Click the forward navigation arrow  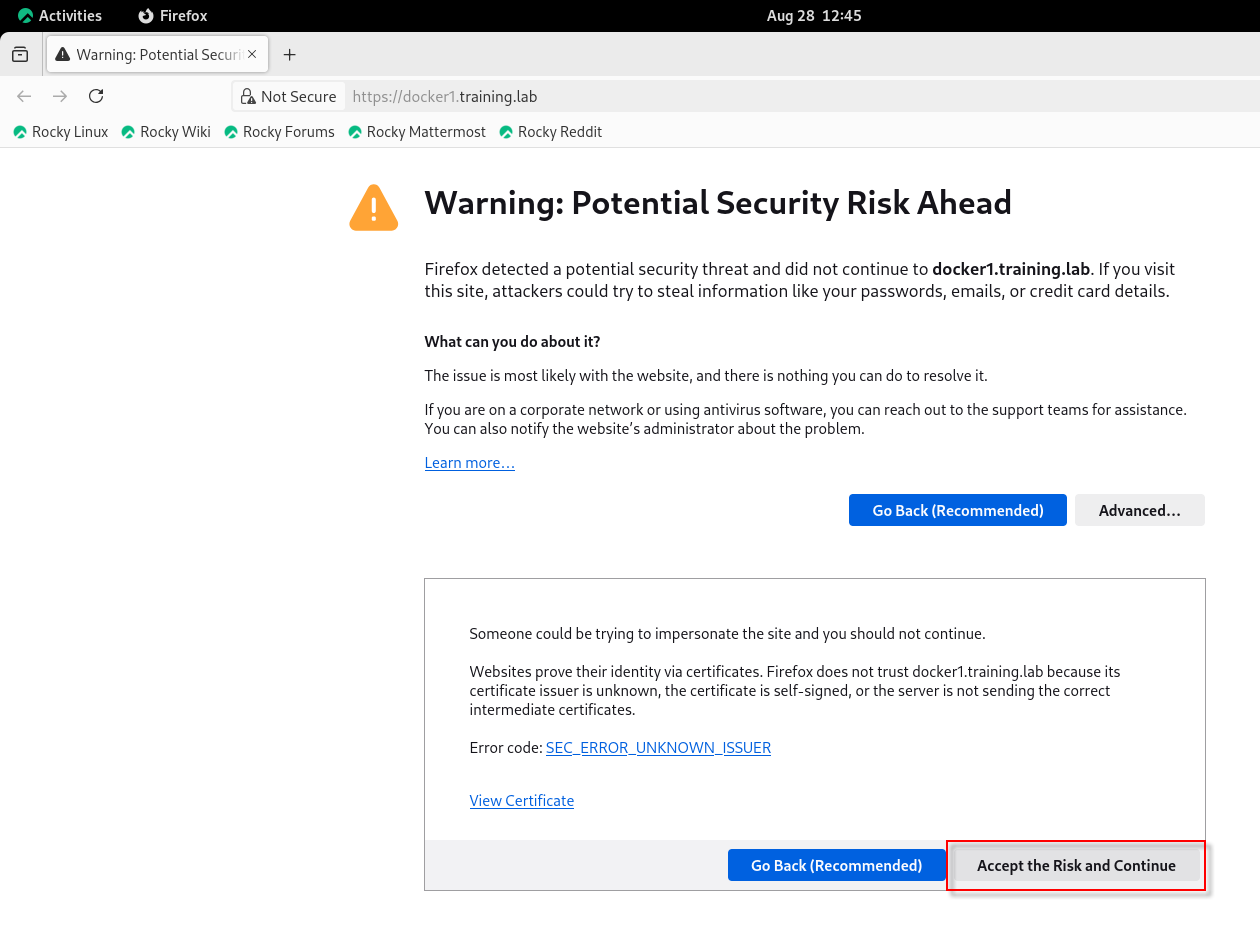click(x=60, y=96)
